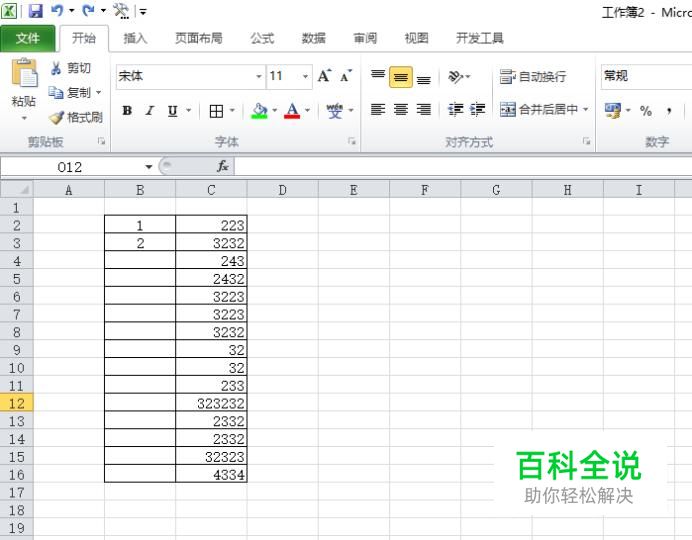This screenshot has width=692, height=540.
Task: Switch to the 插入 tab
Action: [135, 38]
